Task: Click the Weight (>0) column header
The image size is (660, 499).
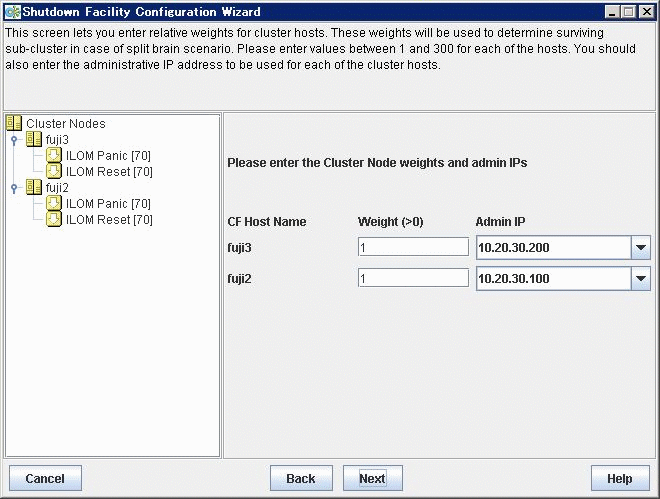Action: (390, 222)
